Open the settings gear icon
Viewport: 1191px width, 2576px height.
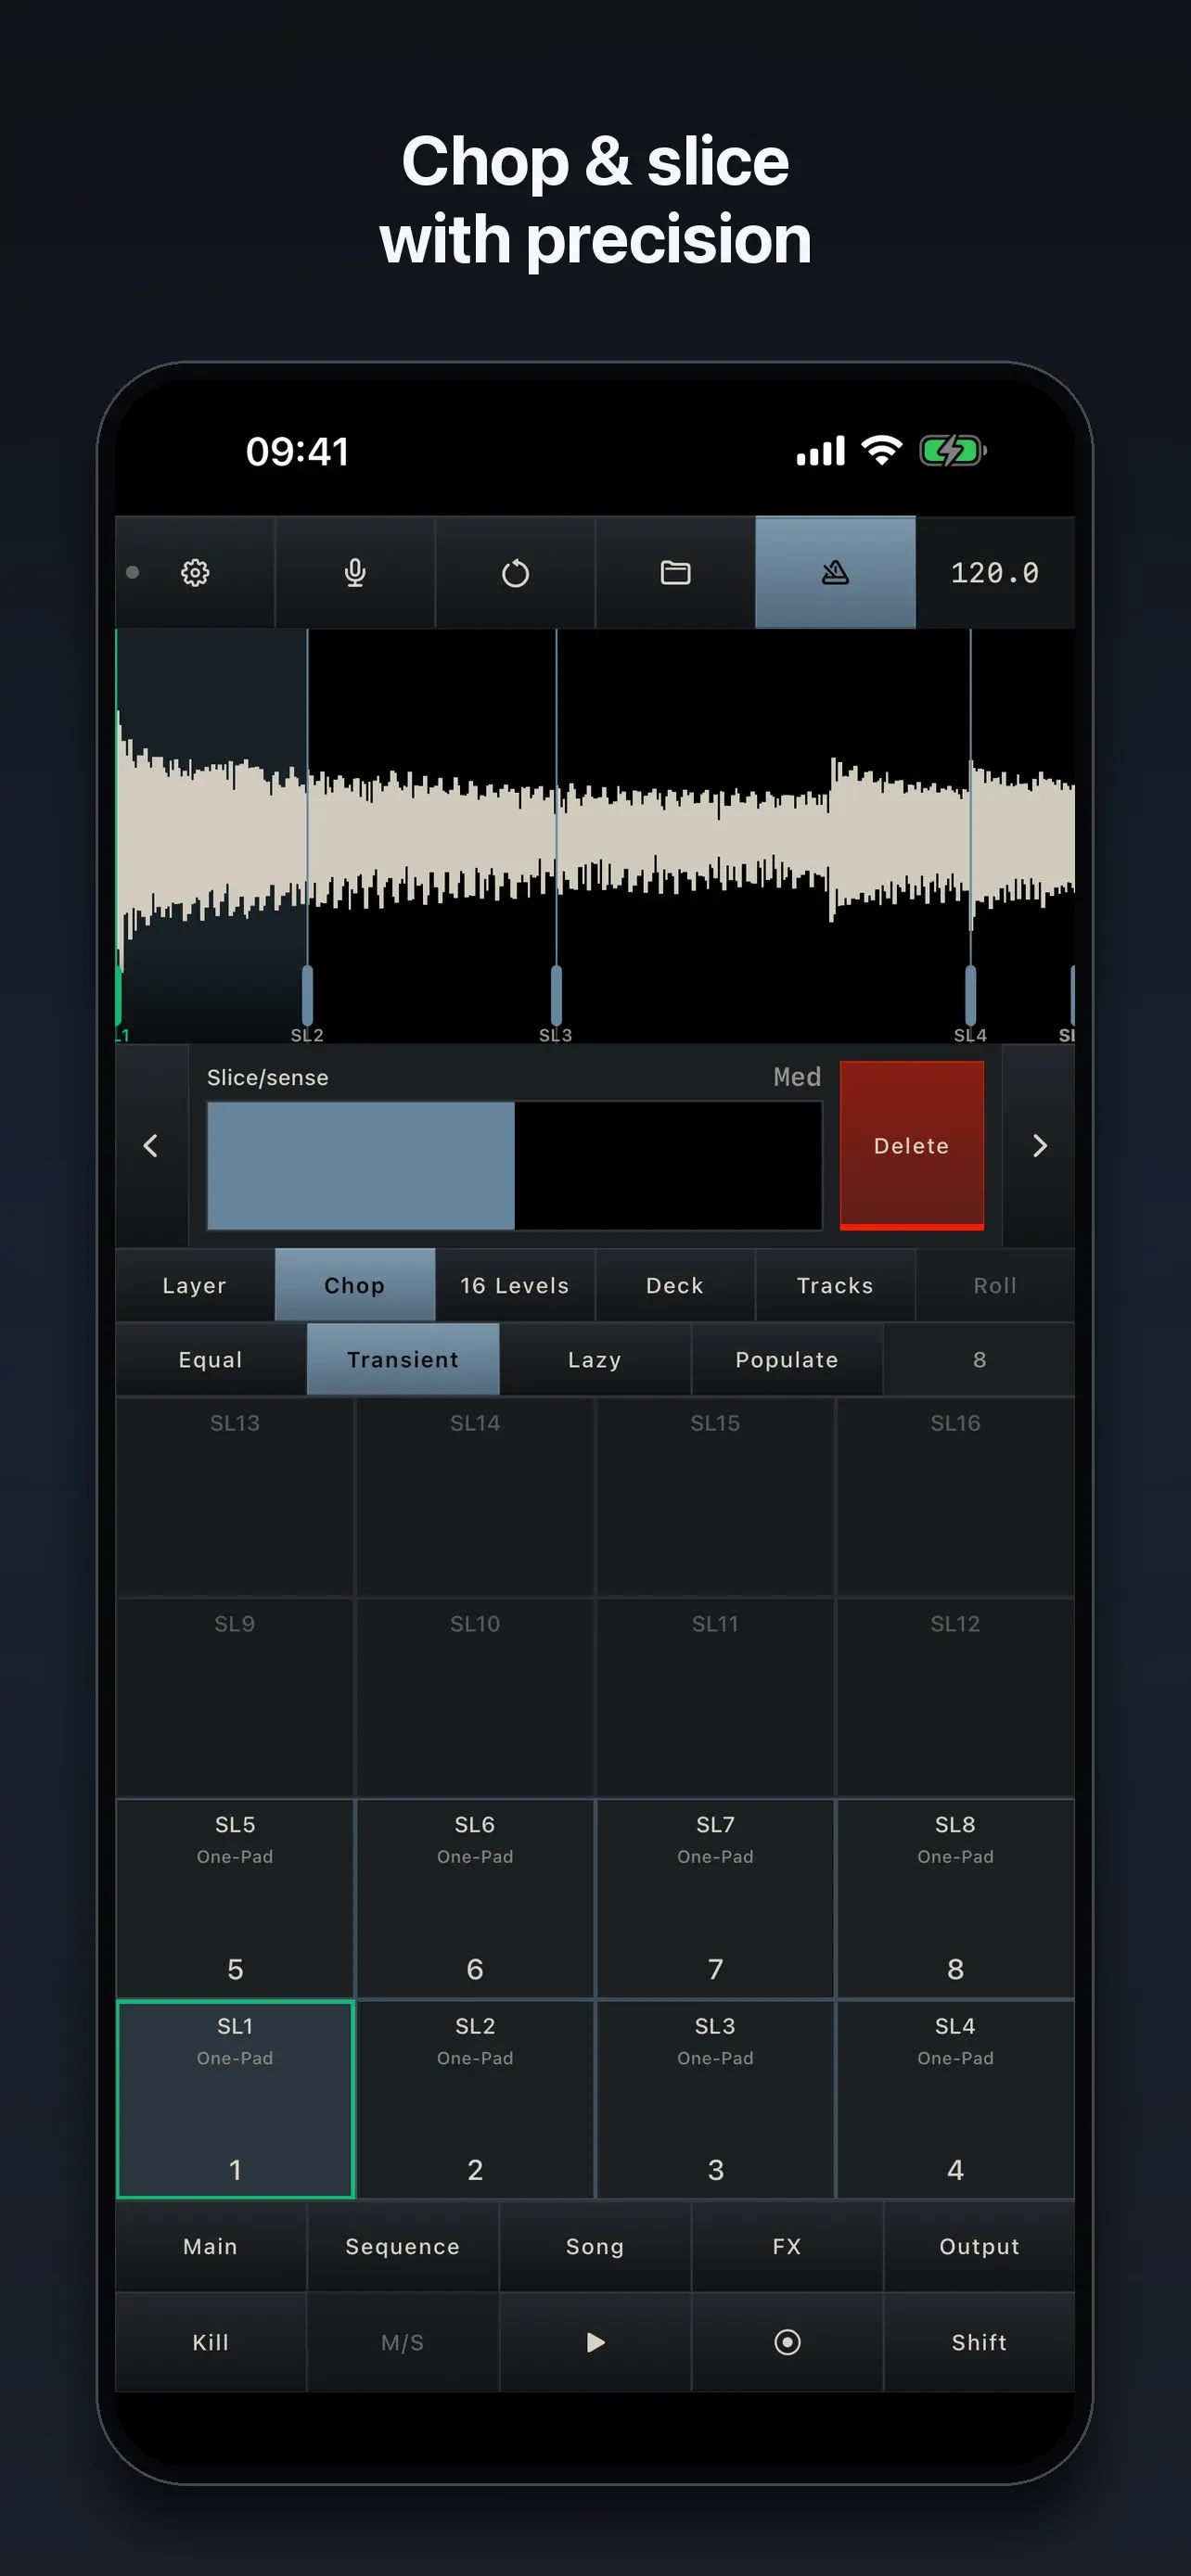(195, 573)
